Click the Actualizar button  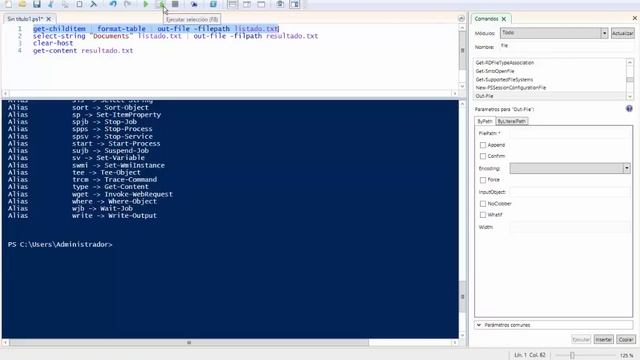click(622, 33)
